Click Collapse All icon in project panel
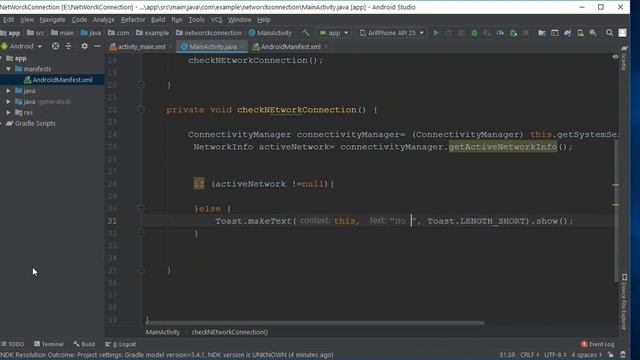 [68, 46]
